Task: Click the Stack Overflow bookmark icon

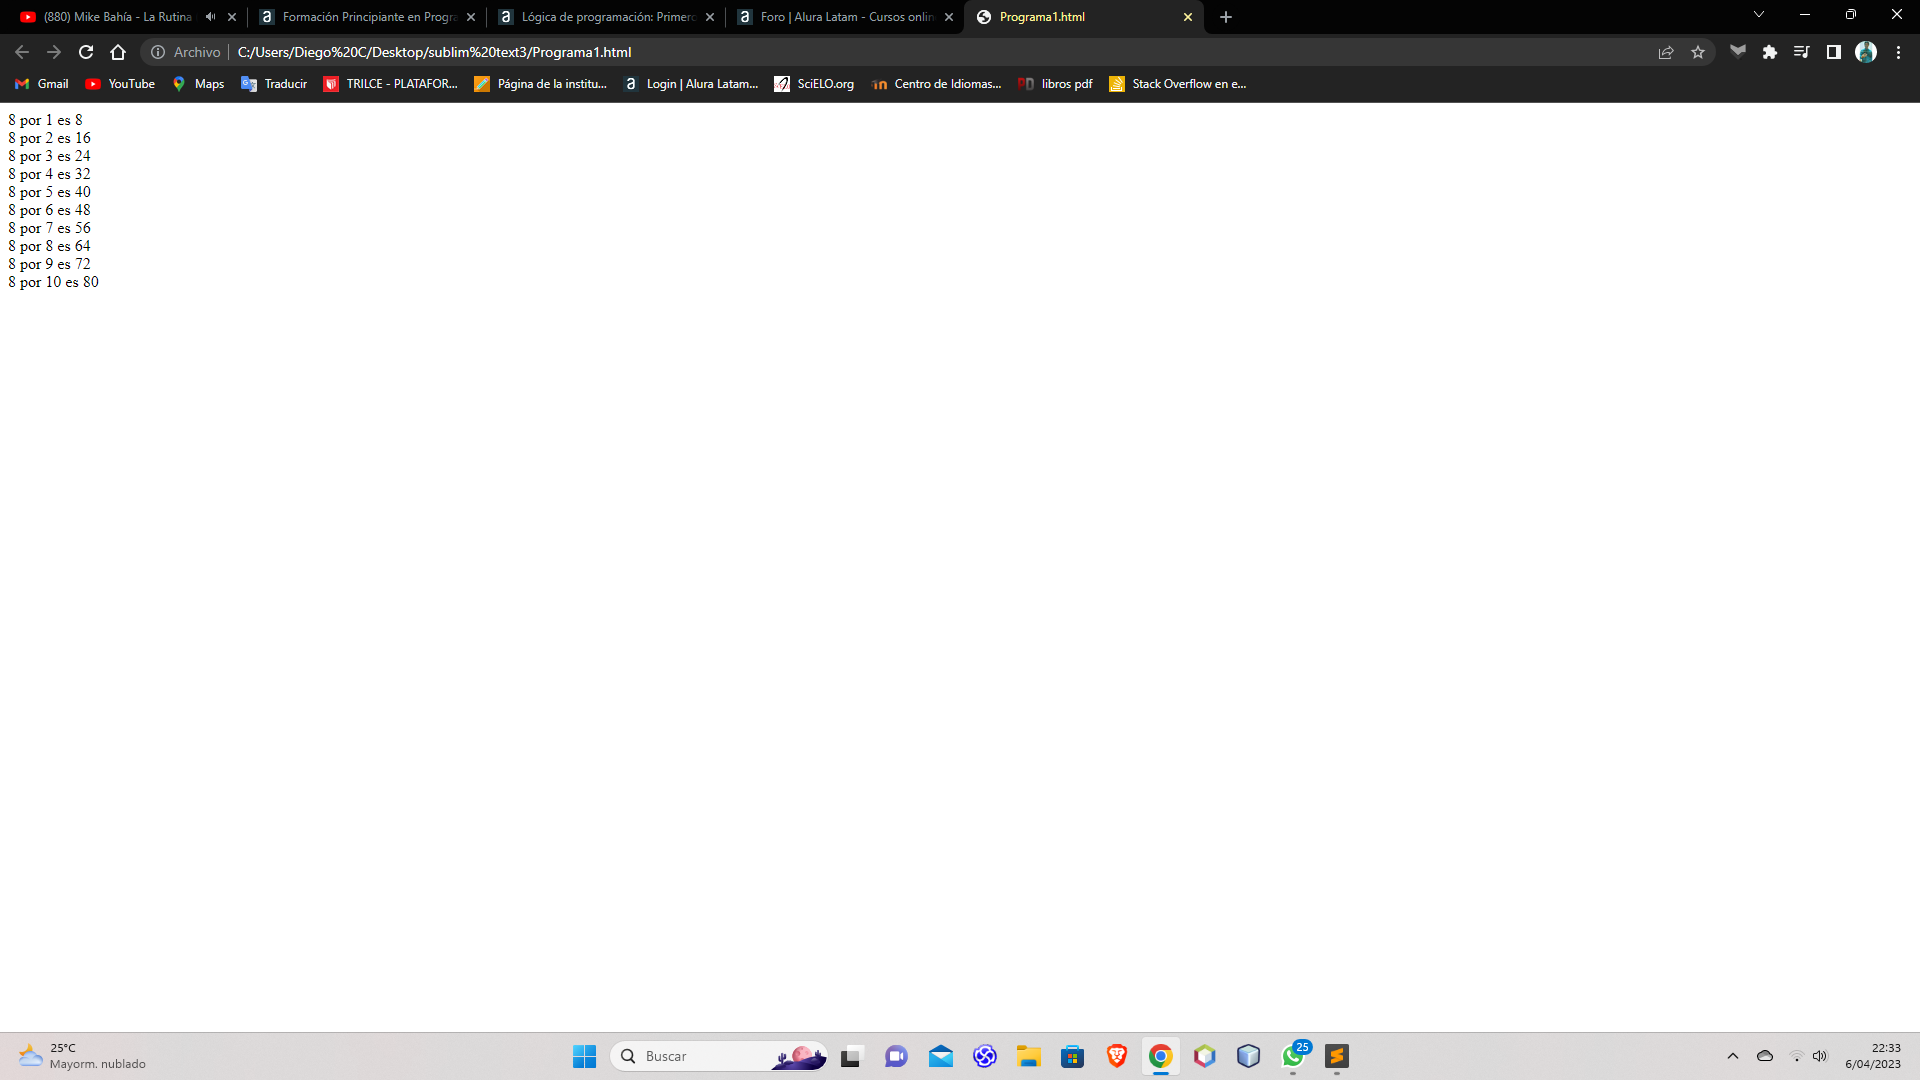Action: 1117,83
